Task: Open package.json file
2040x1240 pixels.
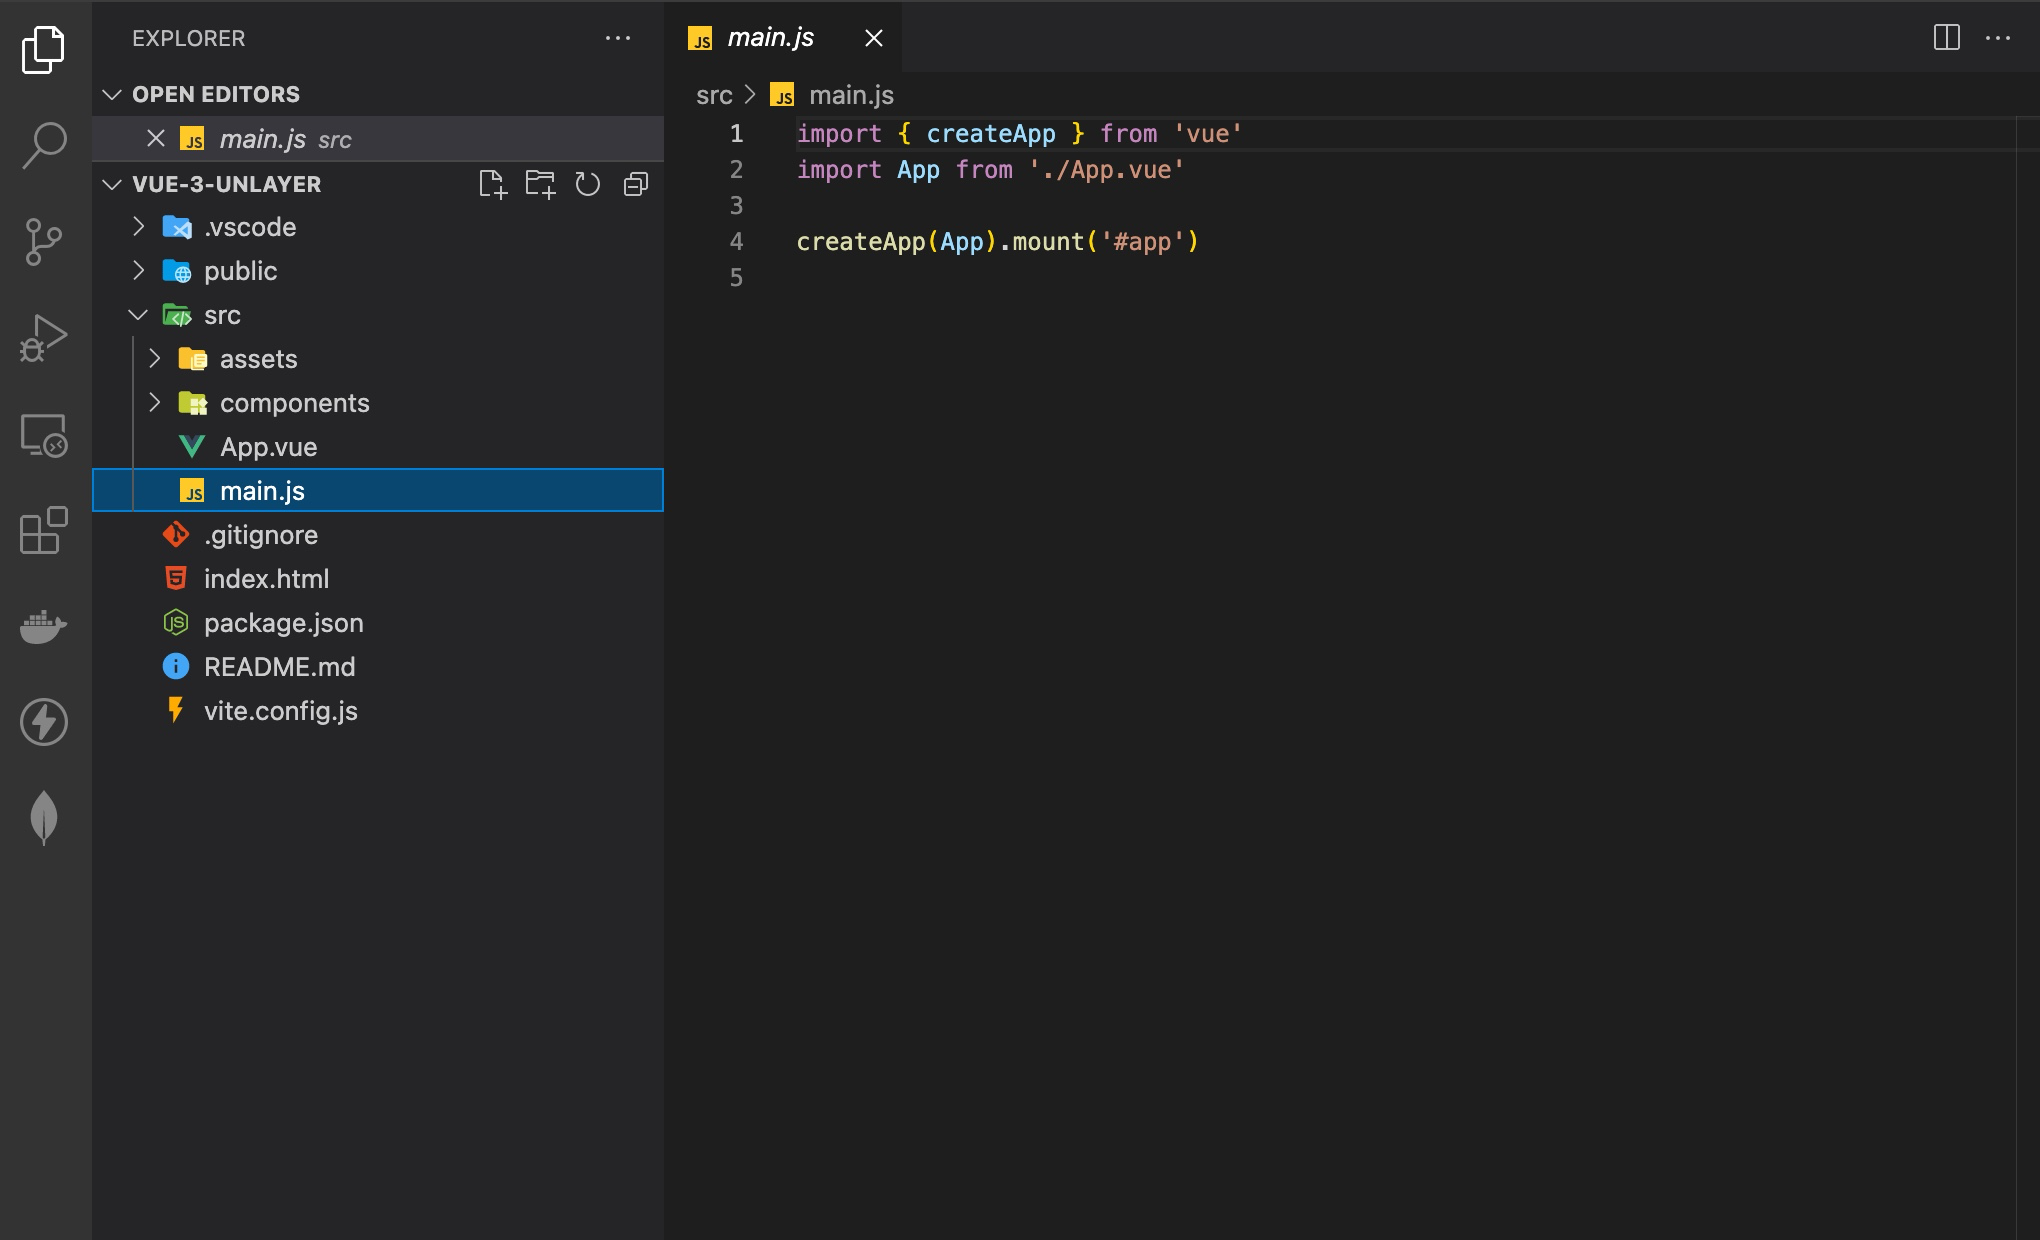Action: click(378, 623)
